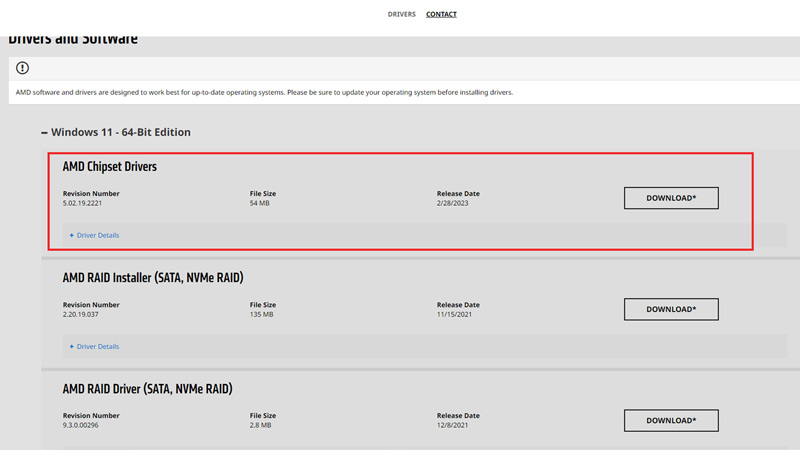Select revision number 2.20.19.037
This screenshot has height=450, width=800.
(81, 314)
